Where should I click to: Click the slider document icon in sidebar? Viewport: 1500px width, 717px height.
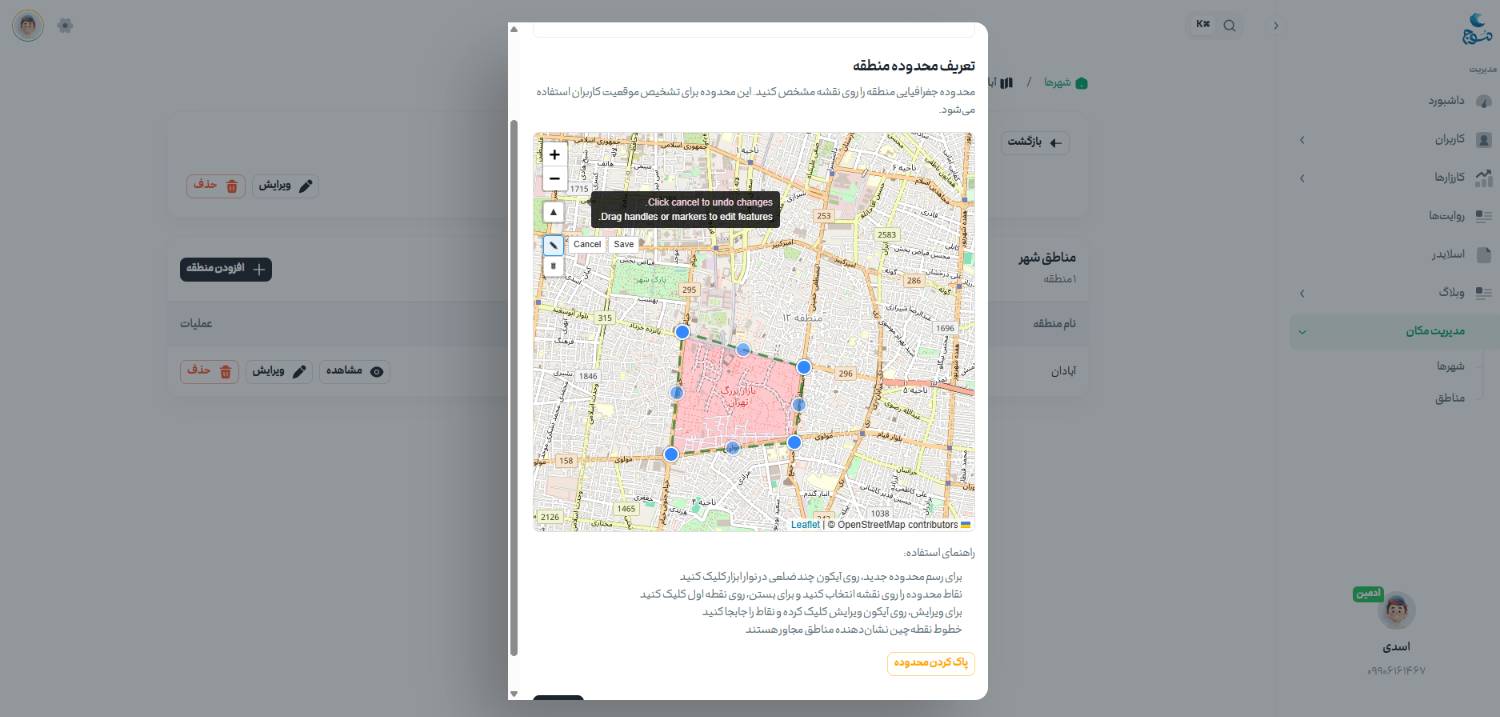coord(1484,255)
